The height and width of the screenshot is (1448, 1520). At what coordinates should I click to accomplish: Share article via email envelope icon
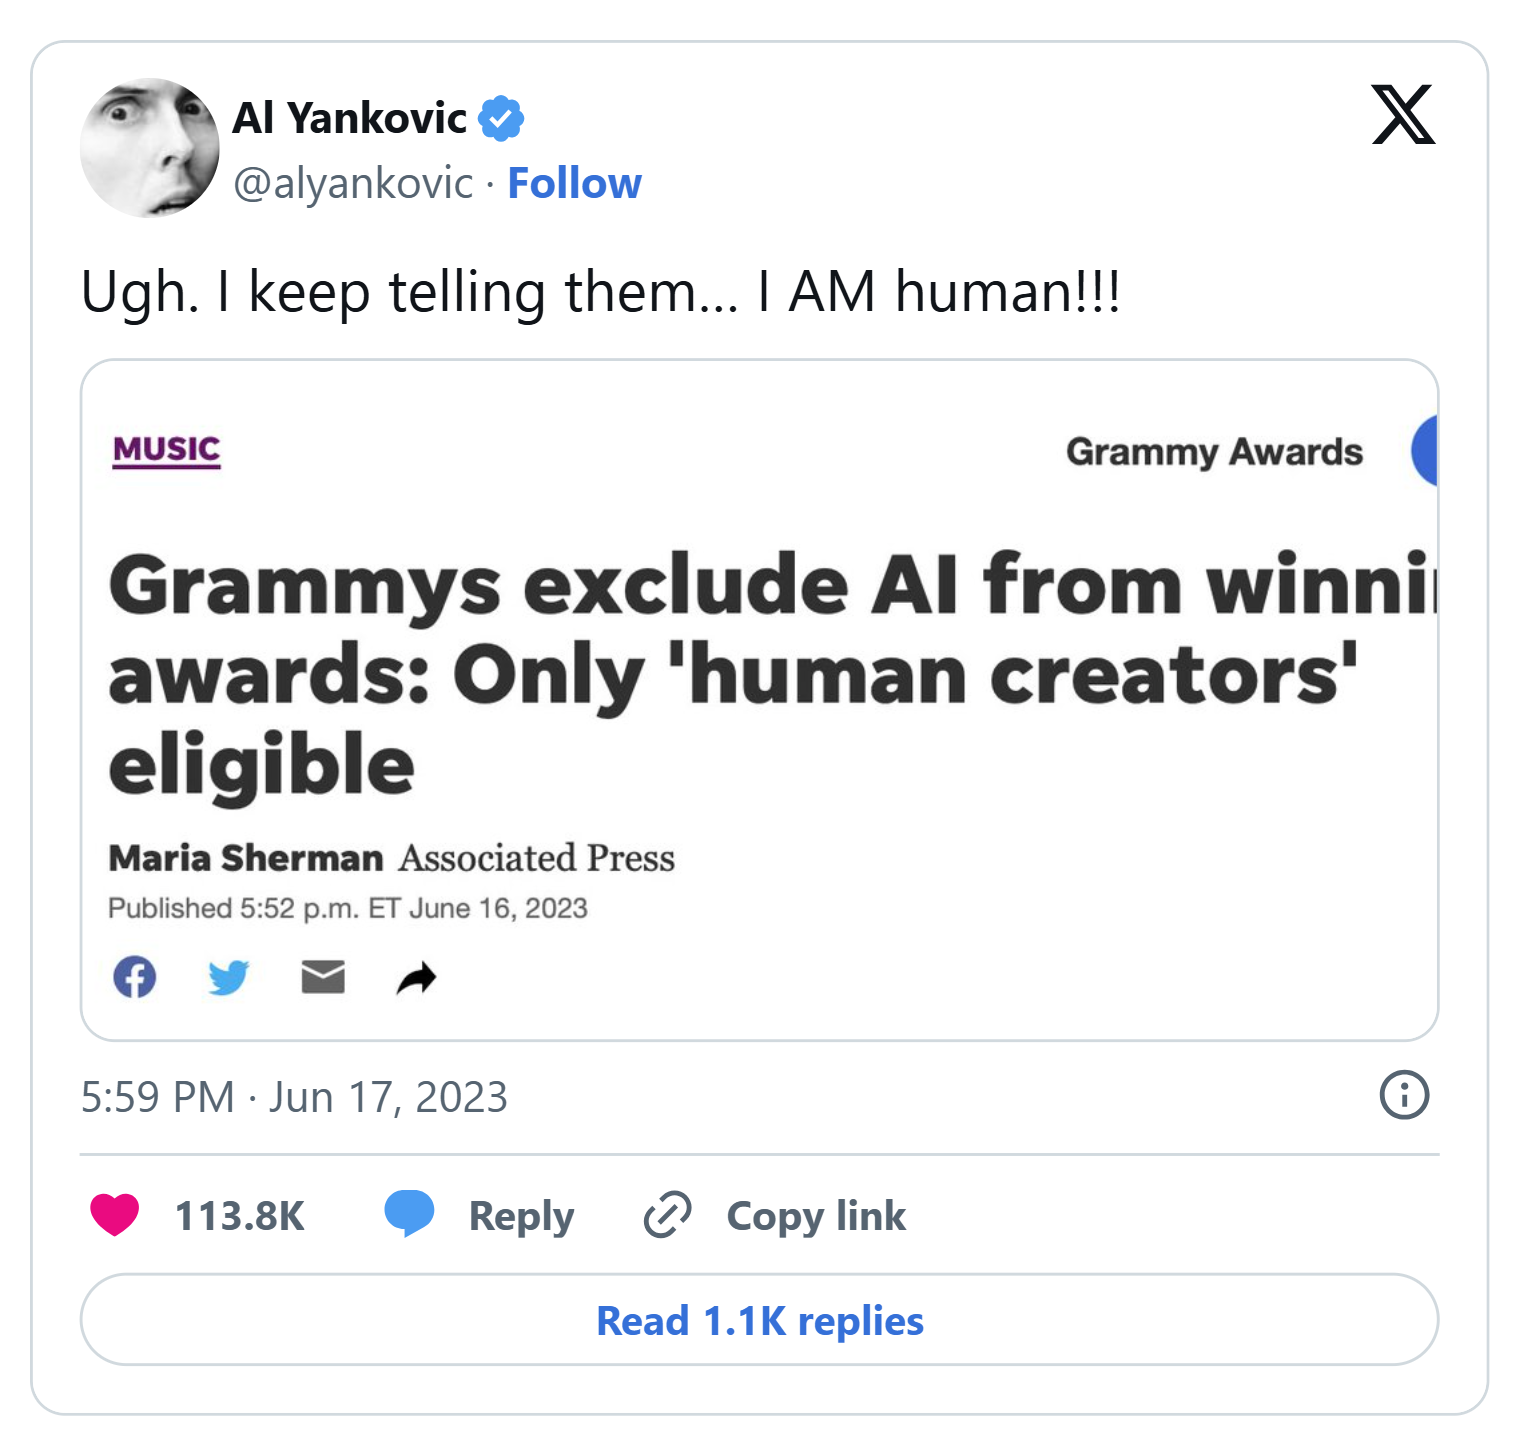point(323,977)
